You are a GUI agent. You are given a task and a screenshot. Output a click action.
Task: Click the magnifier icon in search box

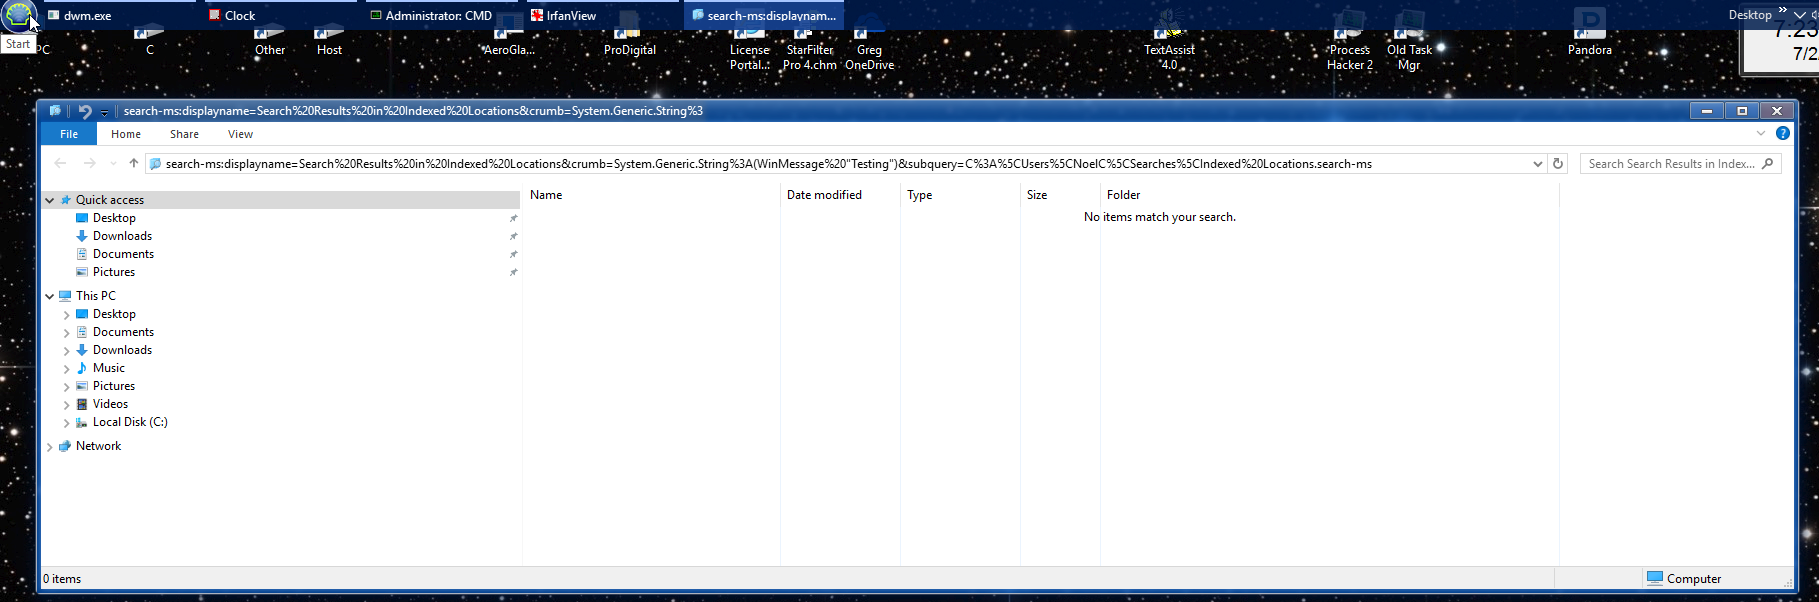click(x=1767, y=164)
